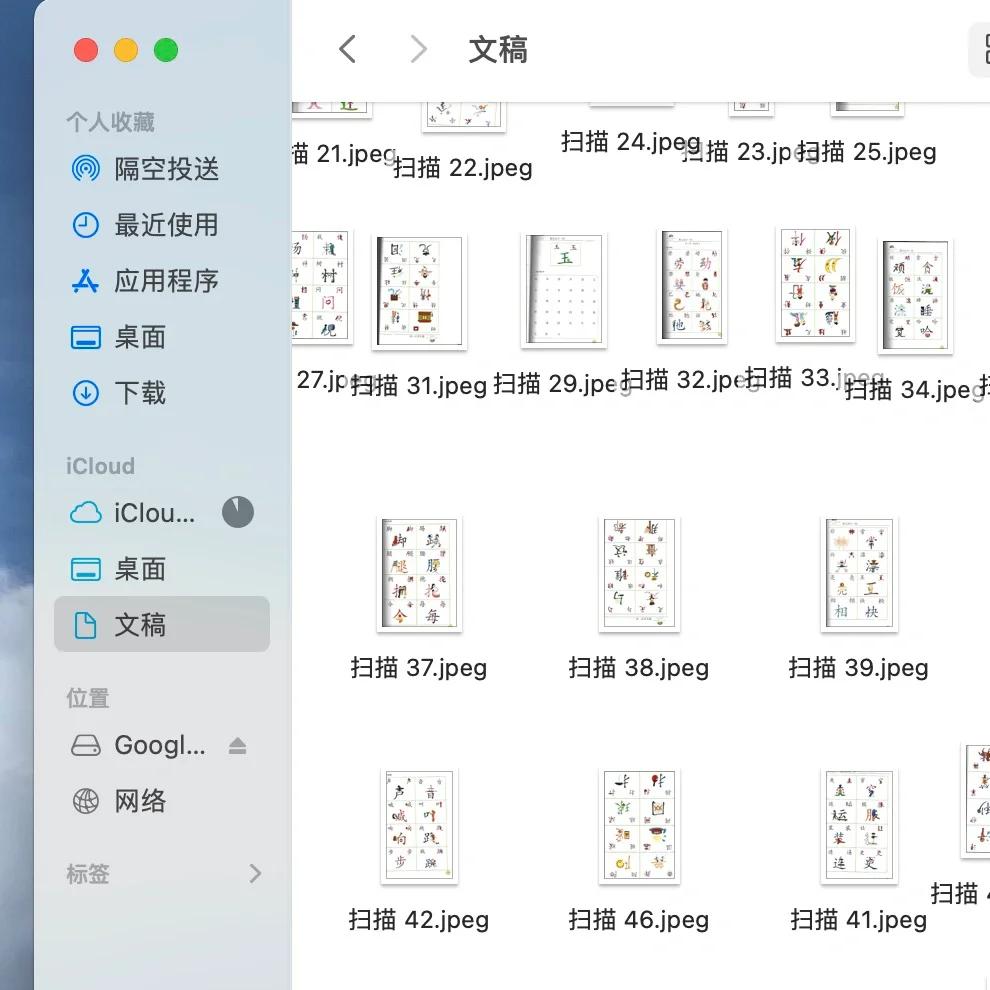Navigate back with left chevron
This screenshot has width=990, height=990.
(347, 49)
